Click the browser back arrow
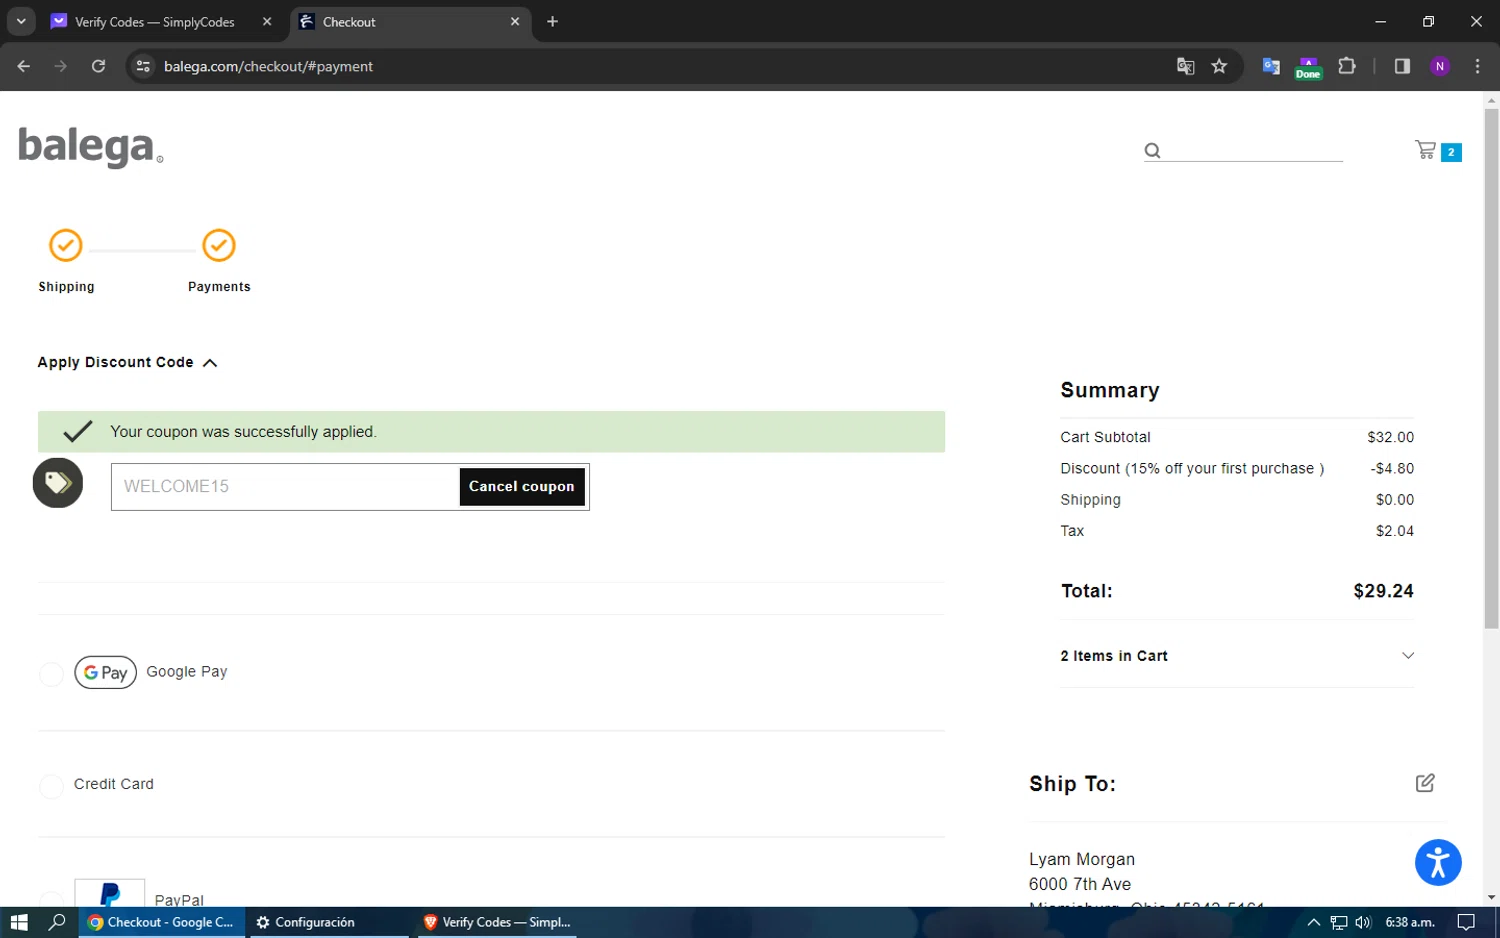This screenshot has height=938, width=1500. (24, 66)
